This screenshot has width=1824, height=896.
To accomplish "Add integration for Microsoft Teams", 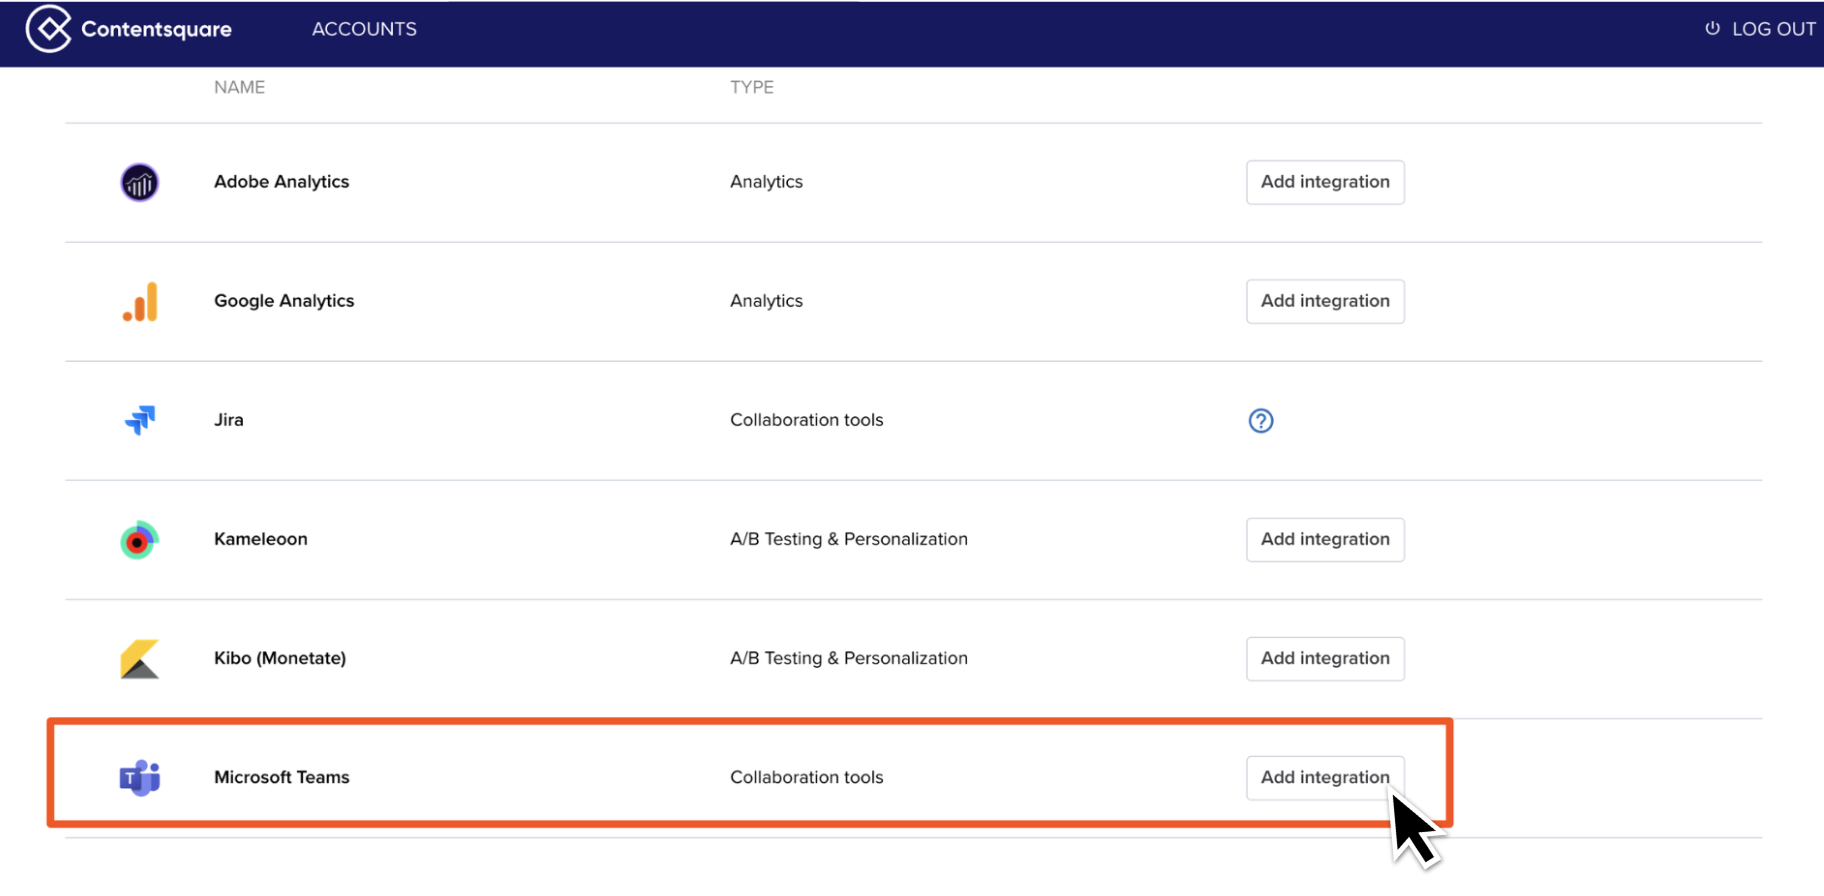I will pos(1325,777).
